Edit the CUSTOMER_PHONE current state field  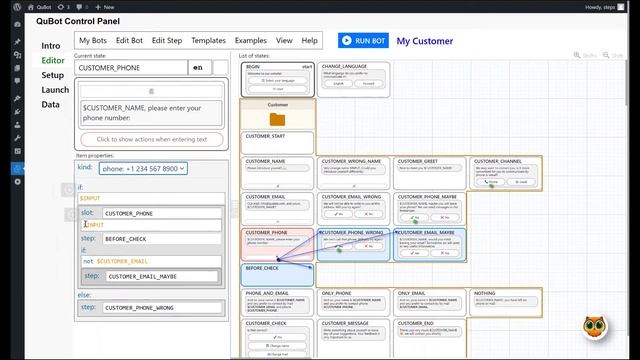(131, 68)
